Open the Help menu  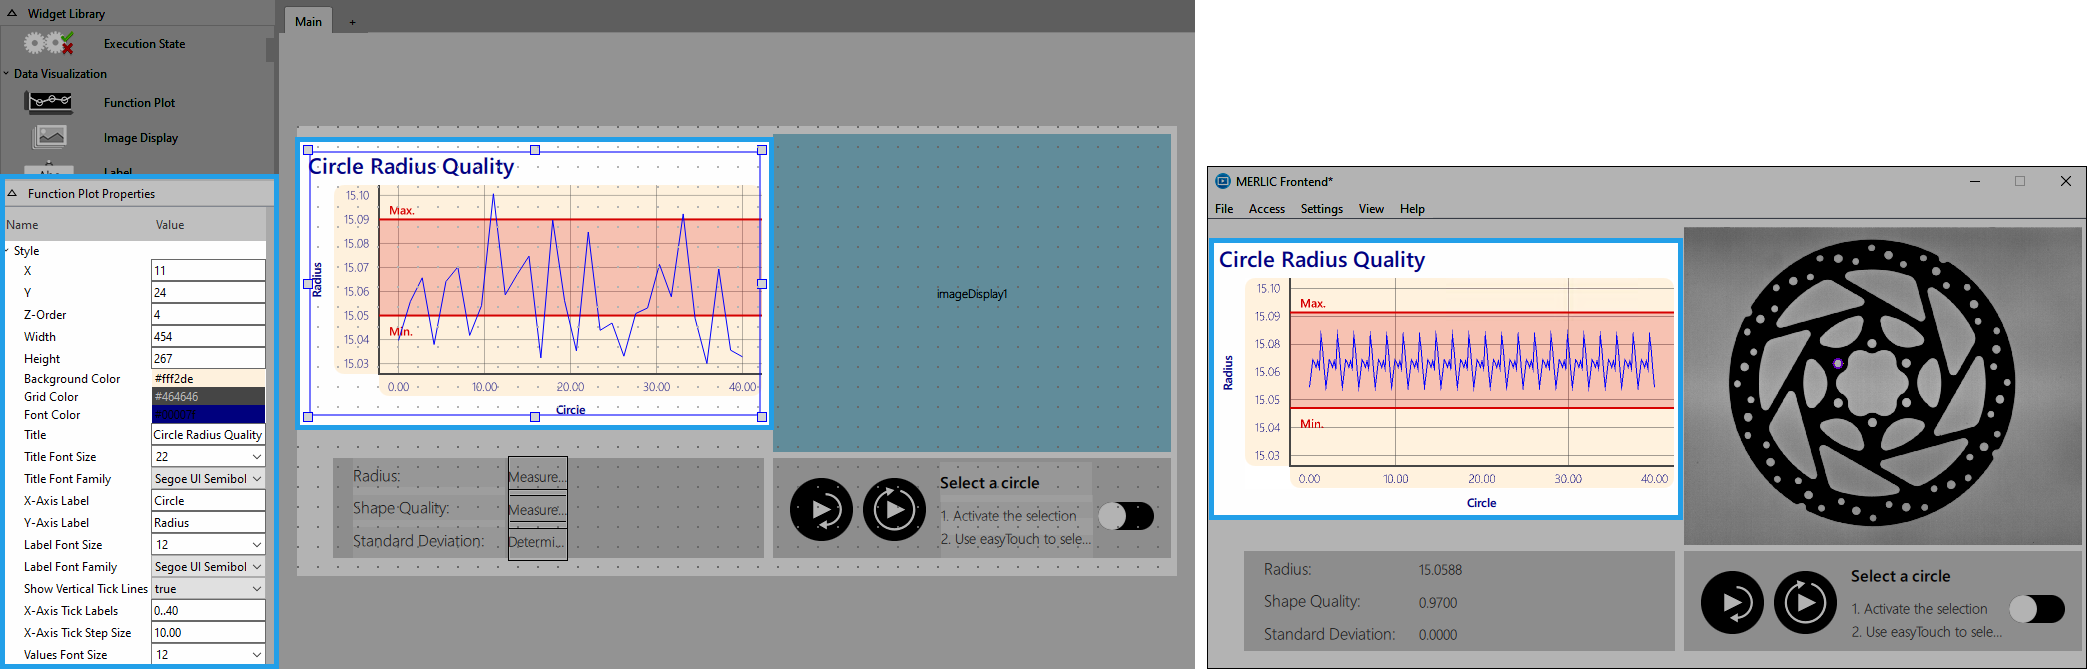(1412, 209)
